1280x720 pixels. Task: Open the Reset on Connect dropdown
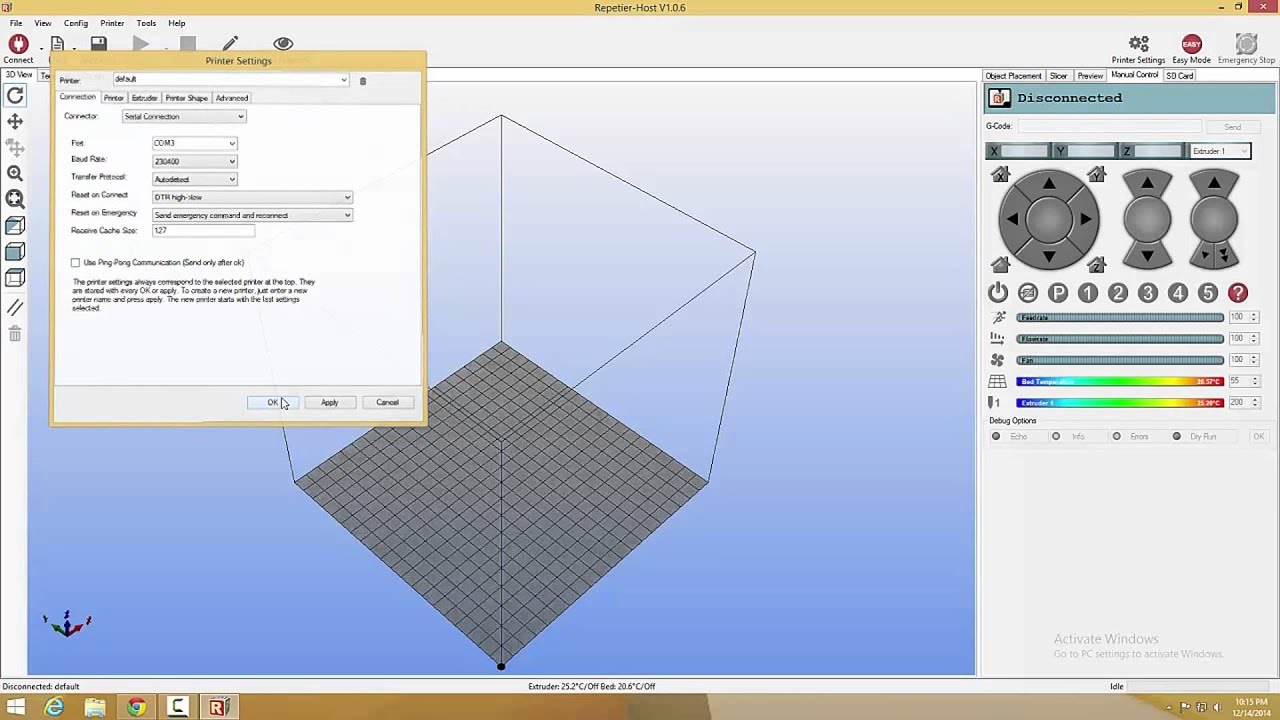point(252,197)
